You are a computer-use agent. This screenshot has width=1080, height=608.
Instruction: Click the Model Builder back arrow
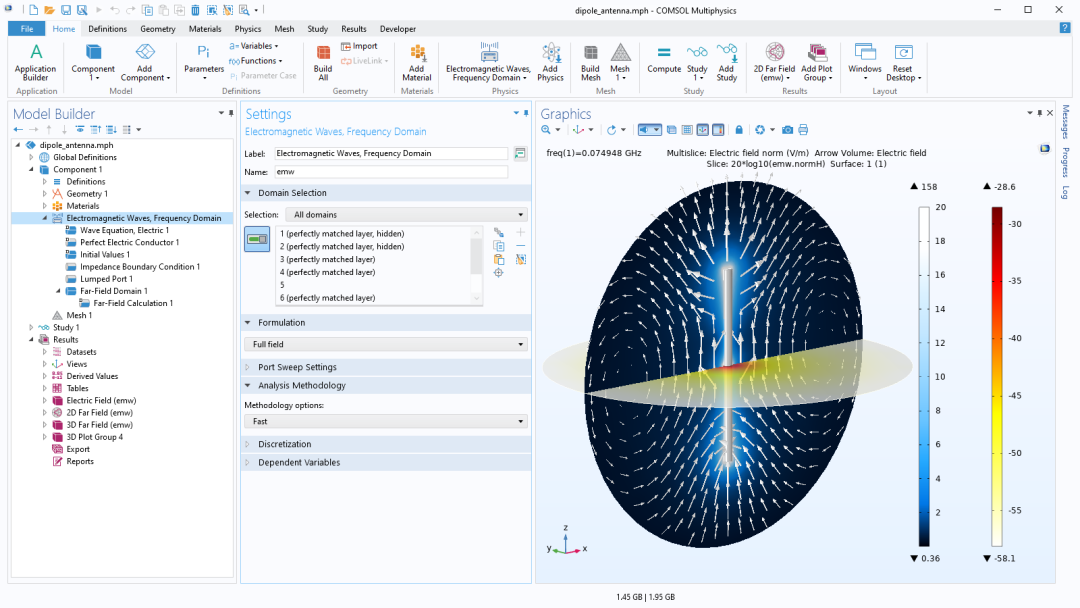[x=18, y=129]
